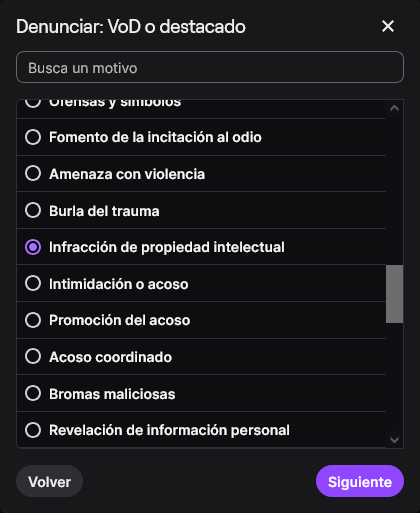
Task: Click the scroll down arrow in the list
Action: pyautogui.click(x=394, y=440)
